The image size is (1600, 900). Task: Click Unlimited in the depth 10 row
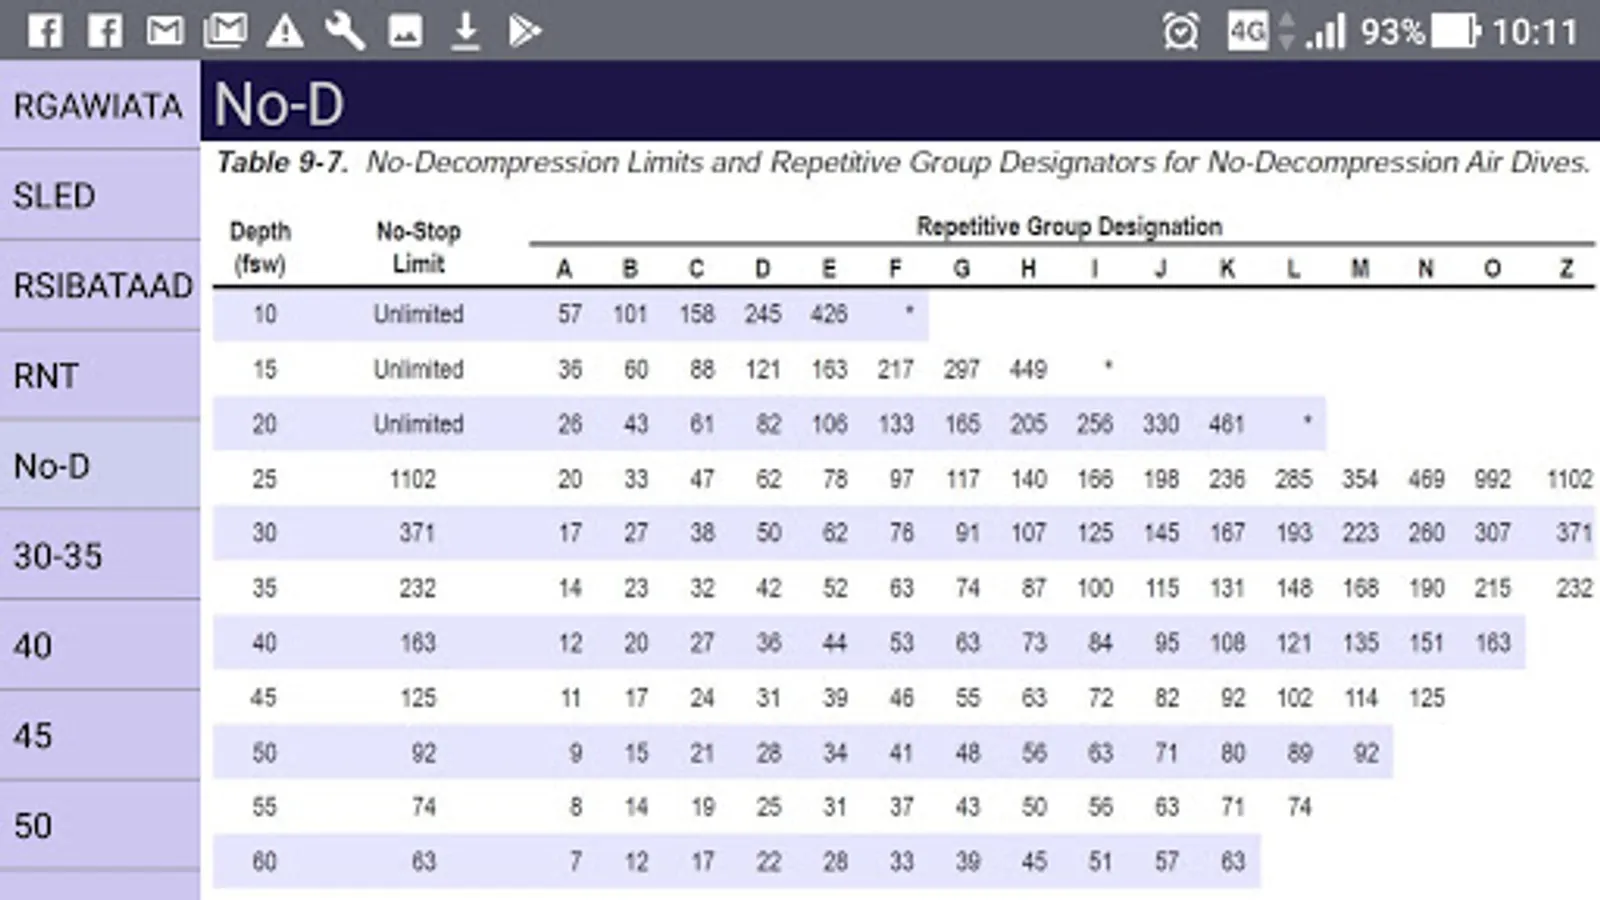coord(418,314)
